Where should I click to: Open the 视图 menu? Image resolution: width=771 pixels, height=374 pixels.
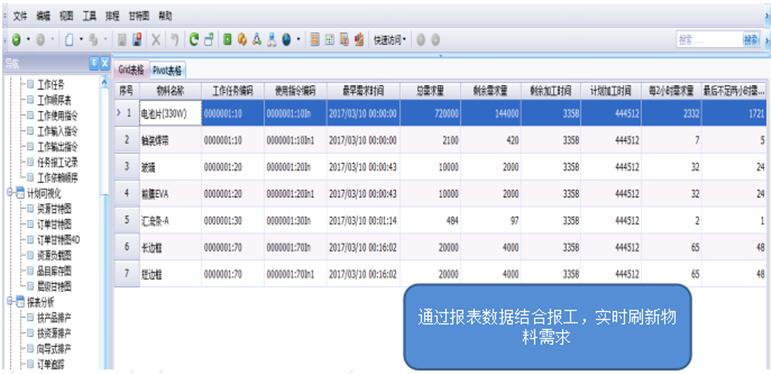click(66, 16)
